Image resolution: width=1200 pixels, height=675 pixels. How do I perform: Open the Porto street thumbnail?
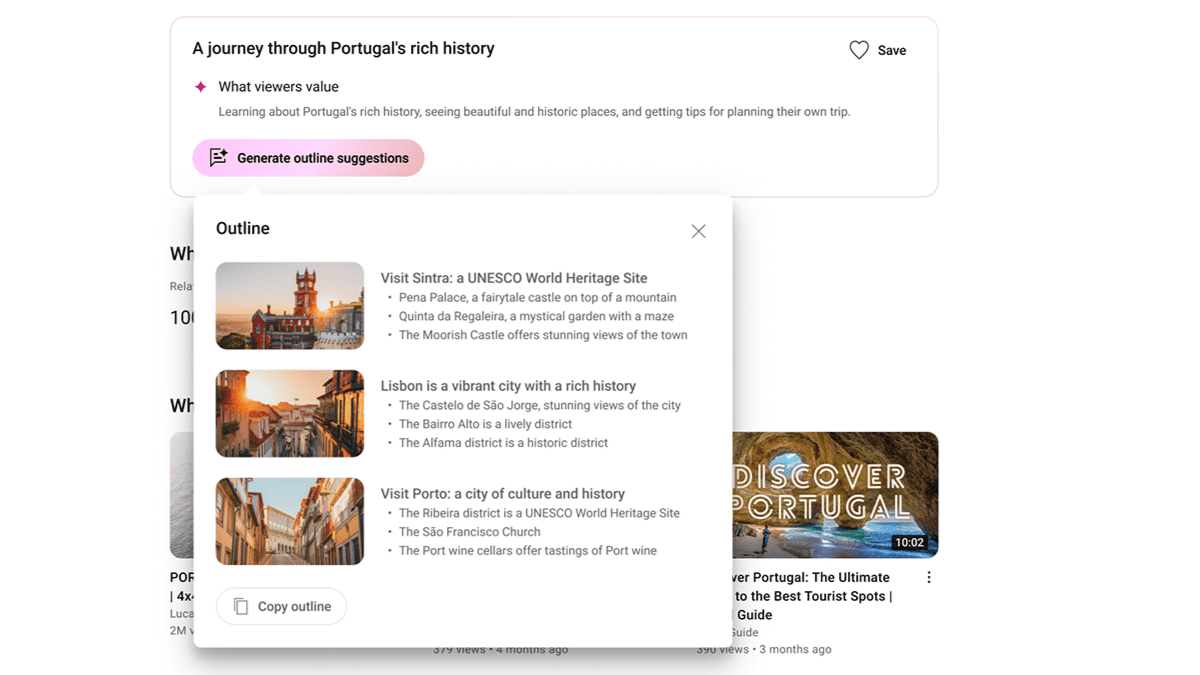pos(290,521)
